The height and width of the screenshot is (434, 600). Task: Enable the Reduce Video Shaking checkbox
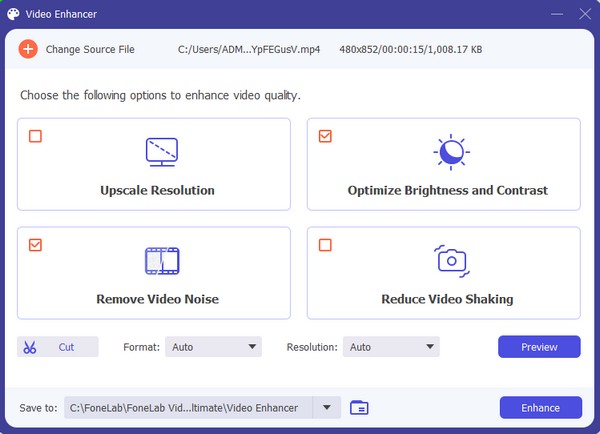click(x=325, y=245)
